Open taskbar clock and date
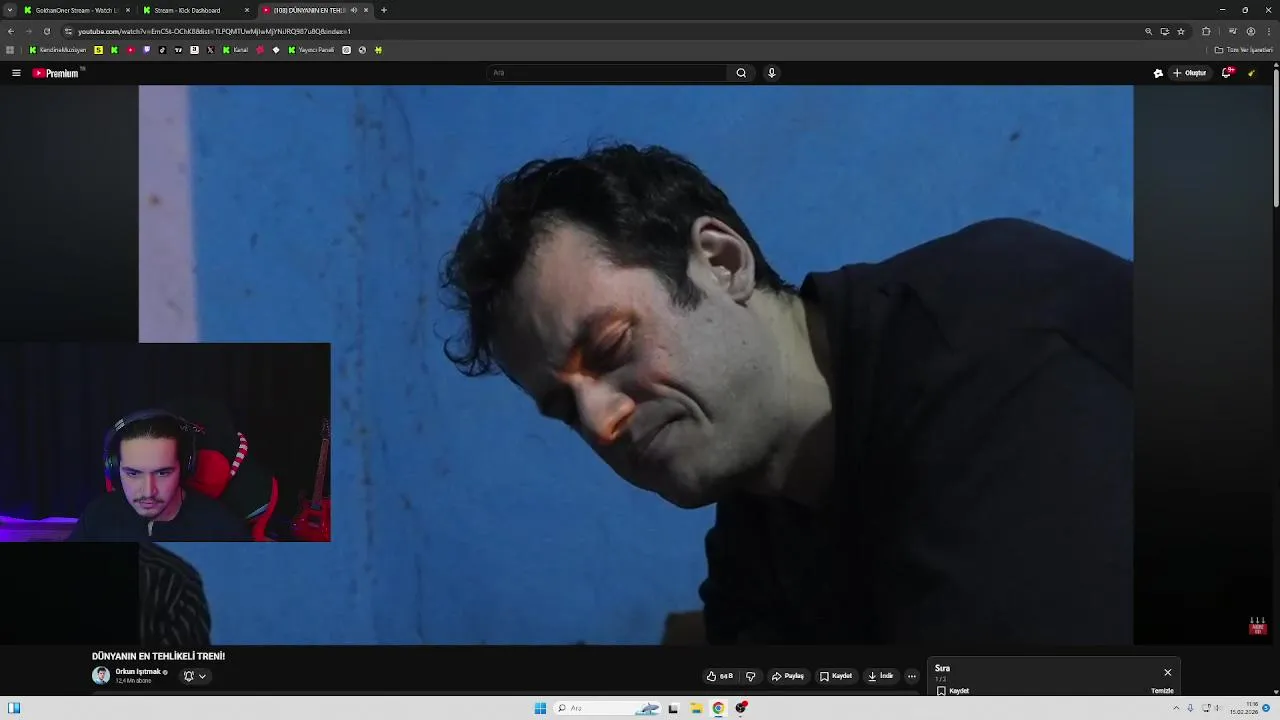Image resolution: width=1280 pixels, height=720 pixels. tap(1244, 708)
